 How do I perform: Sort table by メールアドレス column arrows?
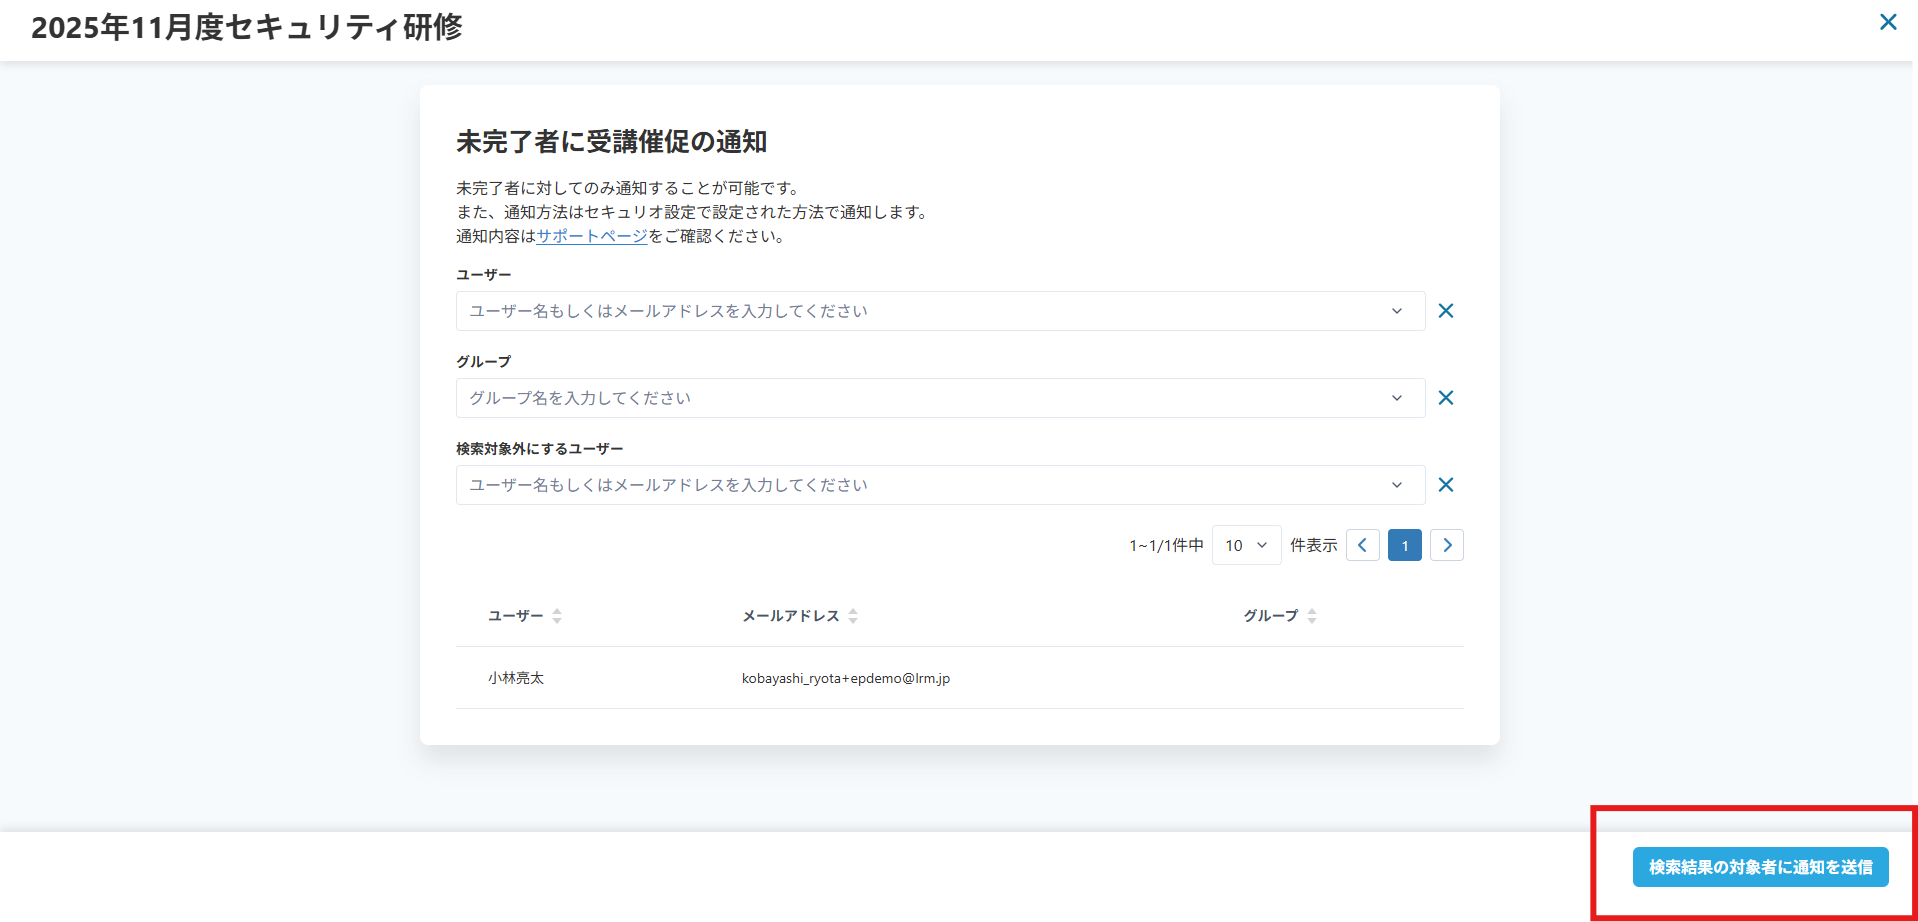click(x=853, y=616)
